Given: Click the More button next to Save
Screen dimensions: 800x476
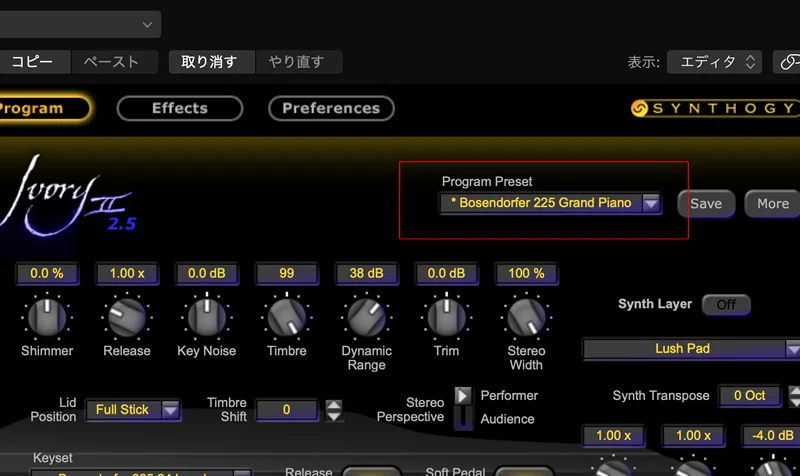Looking at the screenshot, I should (772, 204).
